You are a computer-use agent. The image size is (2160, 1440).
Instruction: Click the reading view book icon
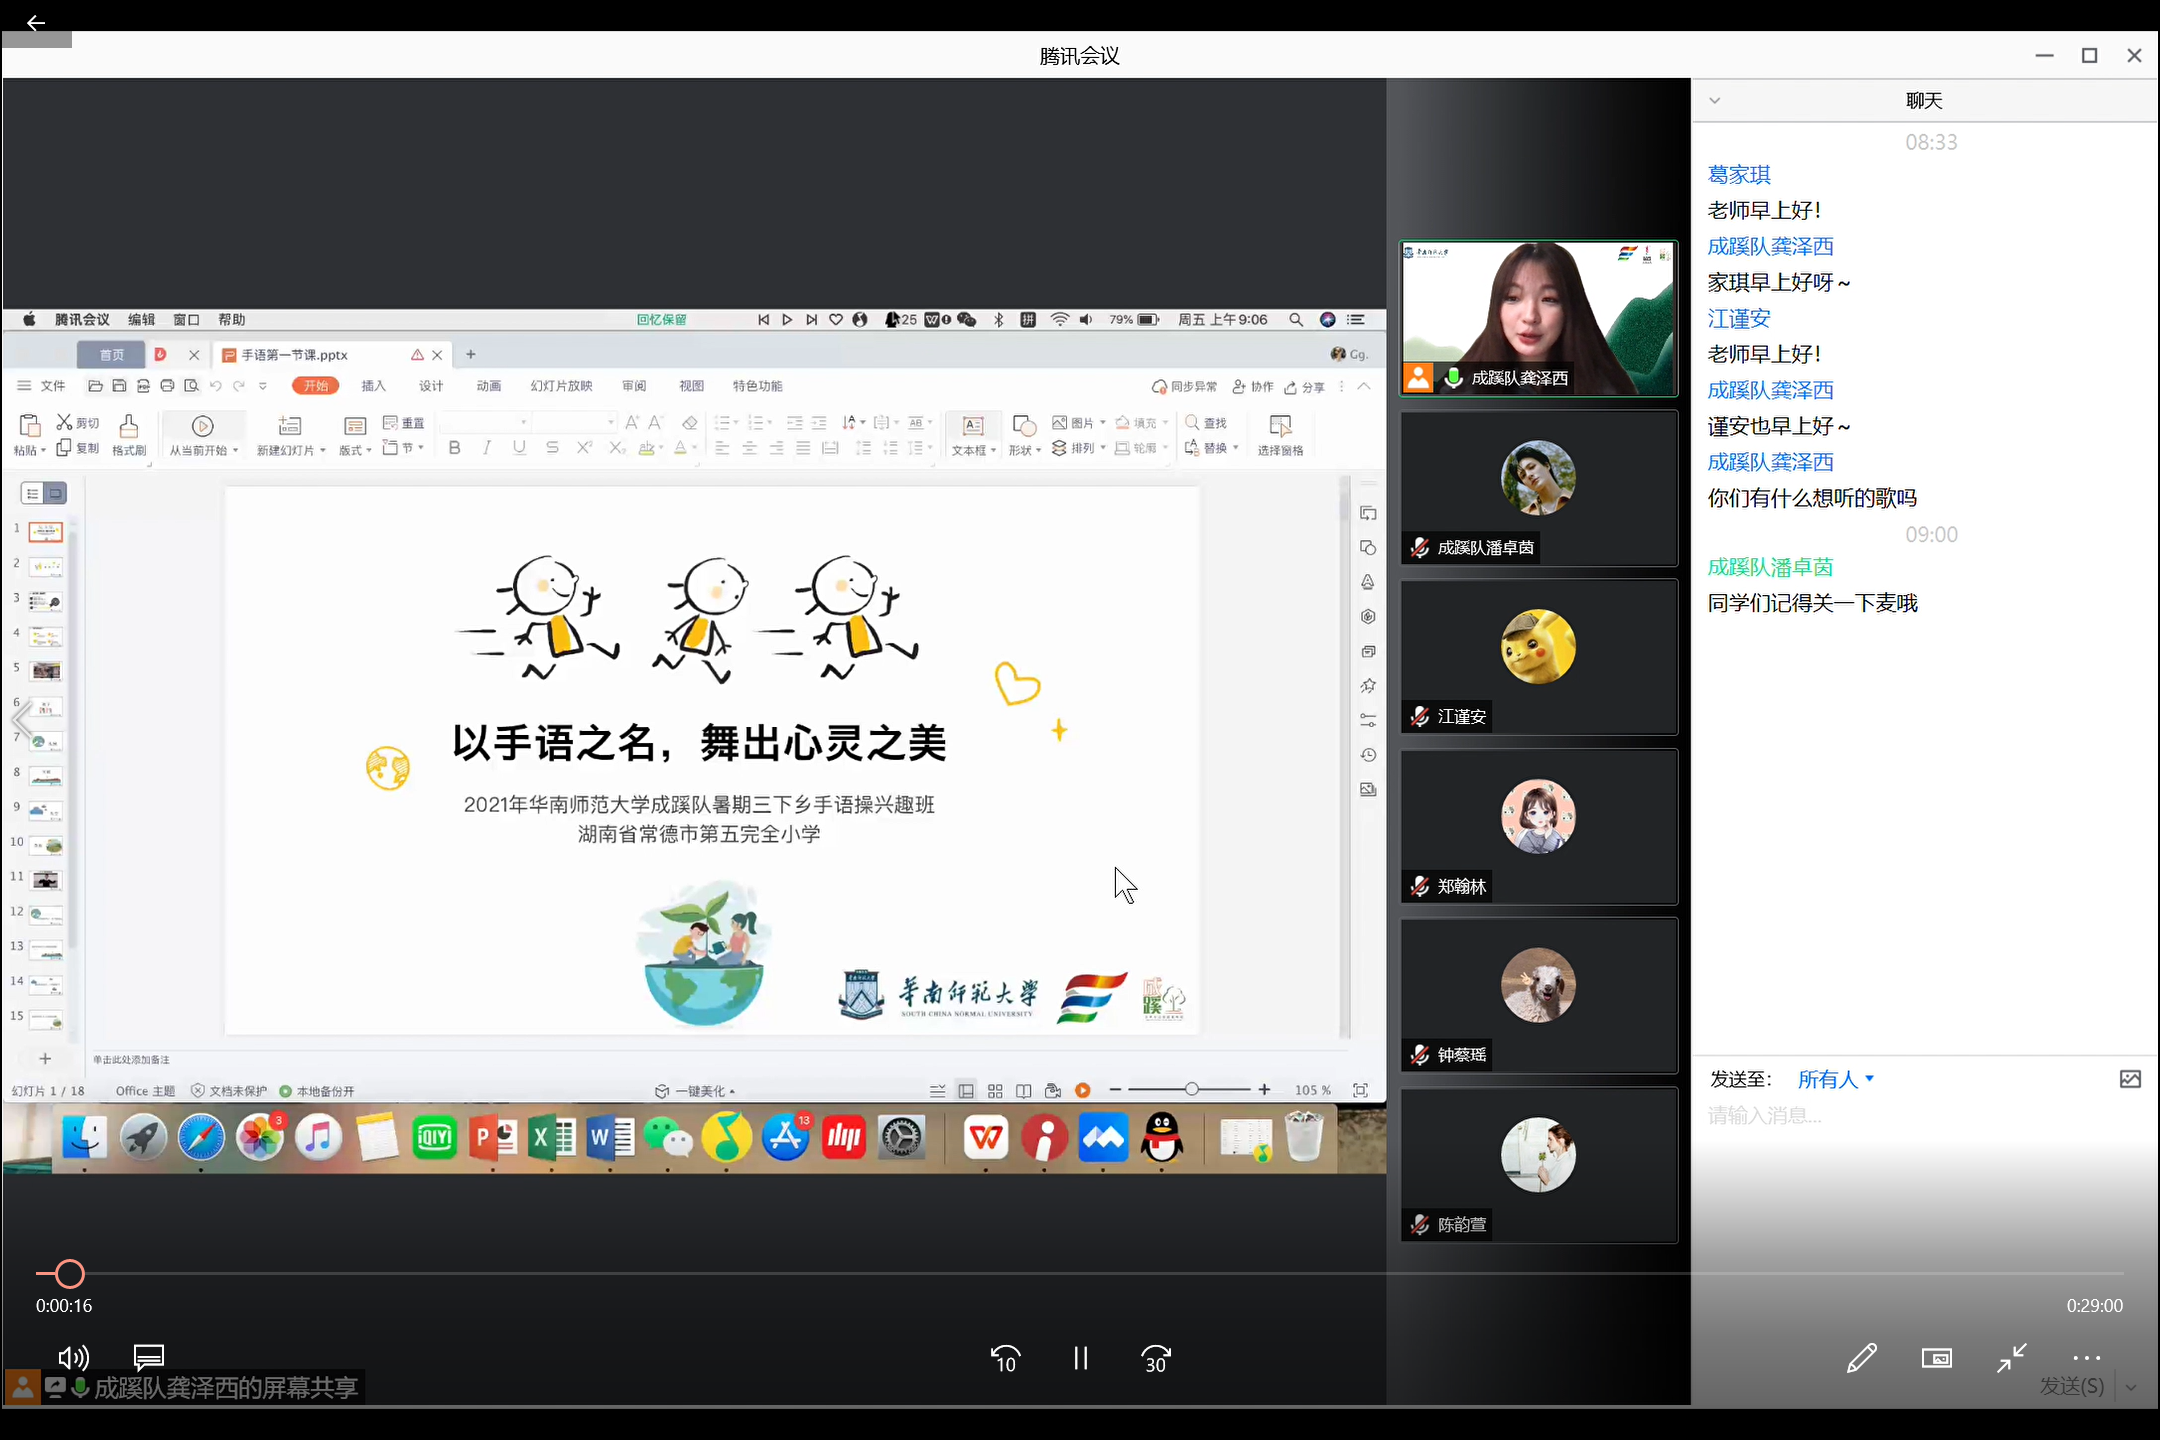click(x=1023, y=1091)
